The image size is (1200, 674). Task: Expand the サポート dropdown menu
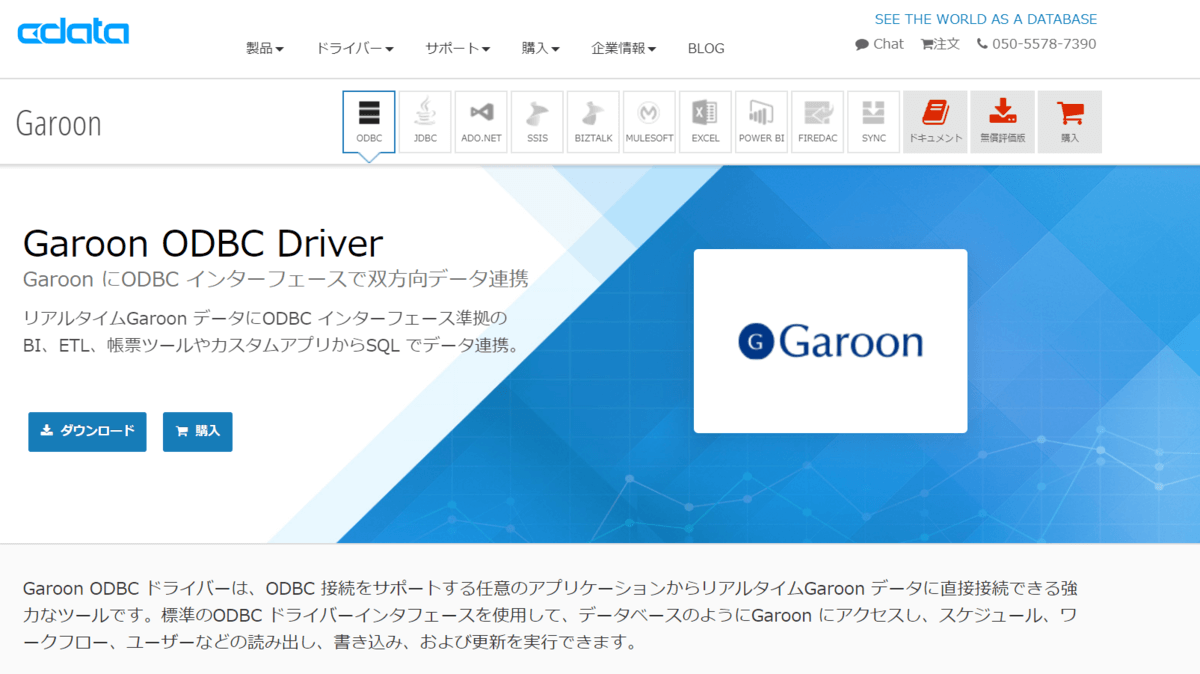click(457, 48)
